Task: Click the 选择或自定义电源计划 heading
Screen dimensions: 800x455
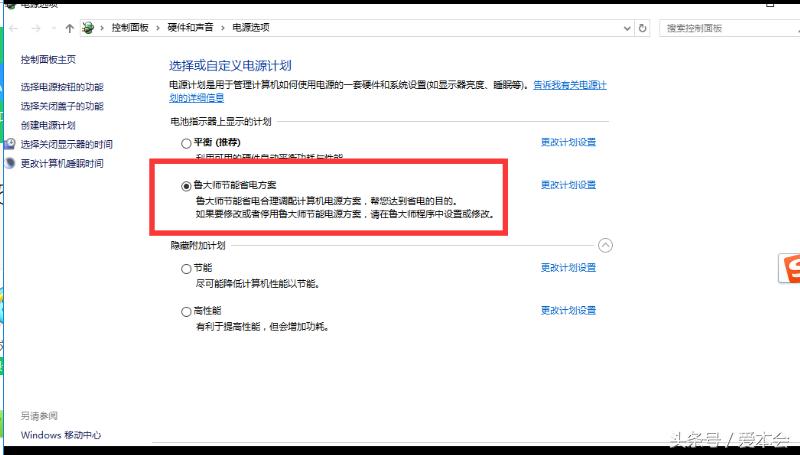Action: tap(230, 66)
